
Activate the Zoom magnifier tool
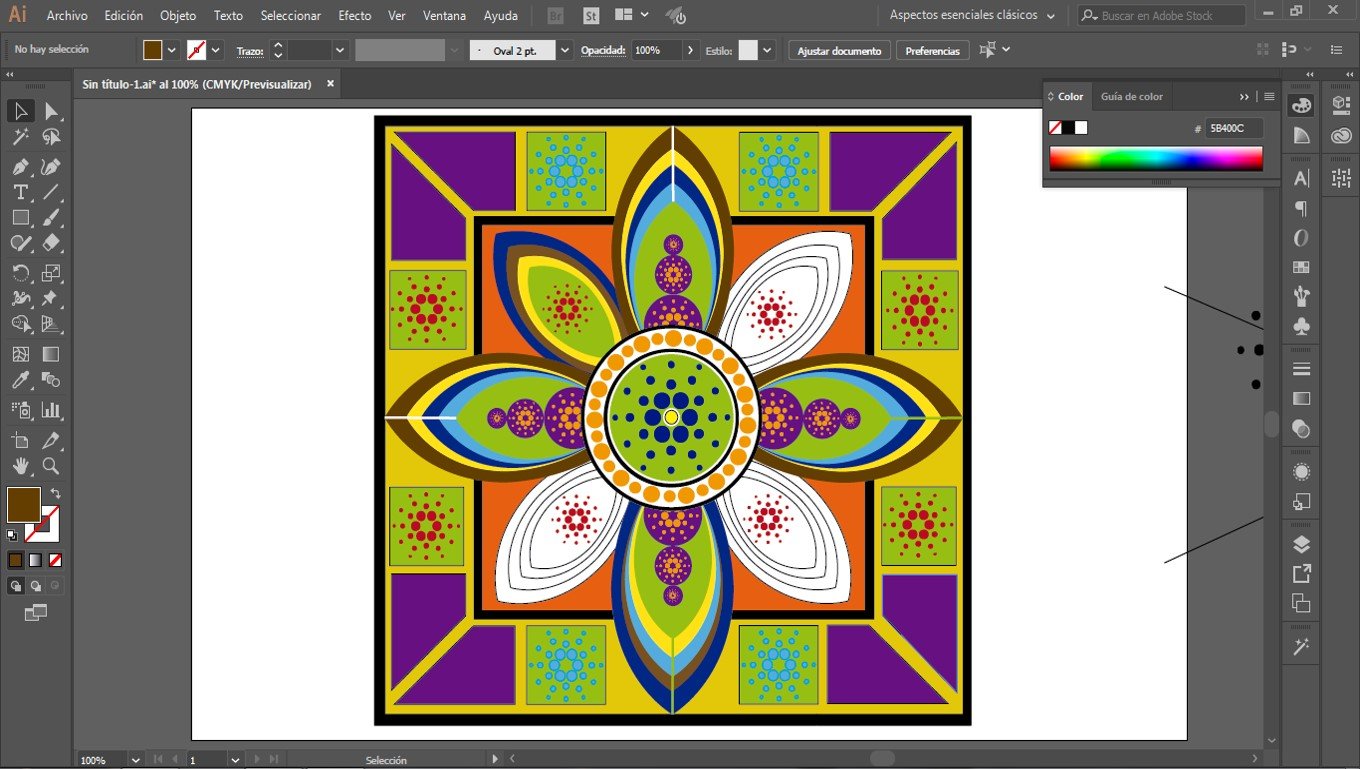pos(51,466)
